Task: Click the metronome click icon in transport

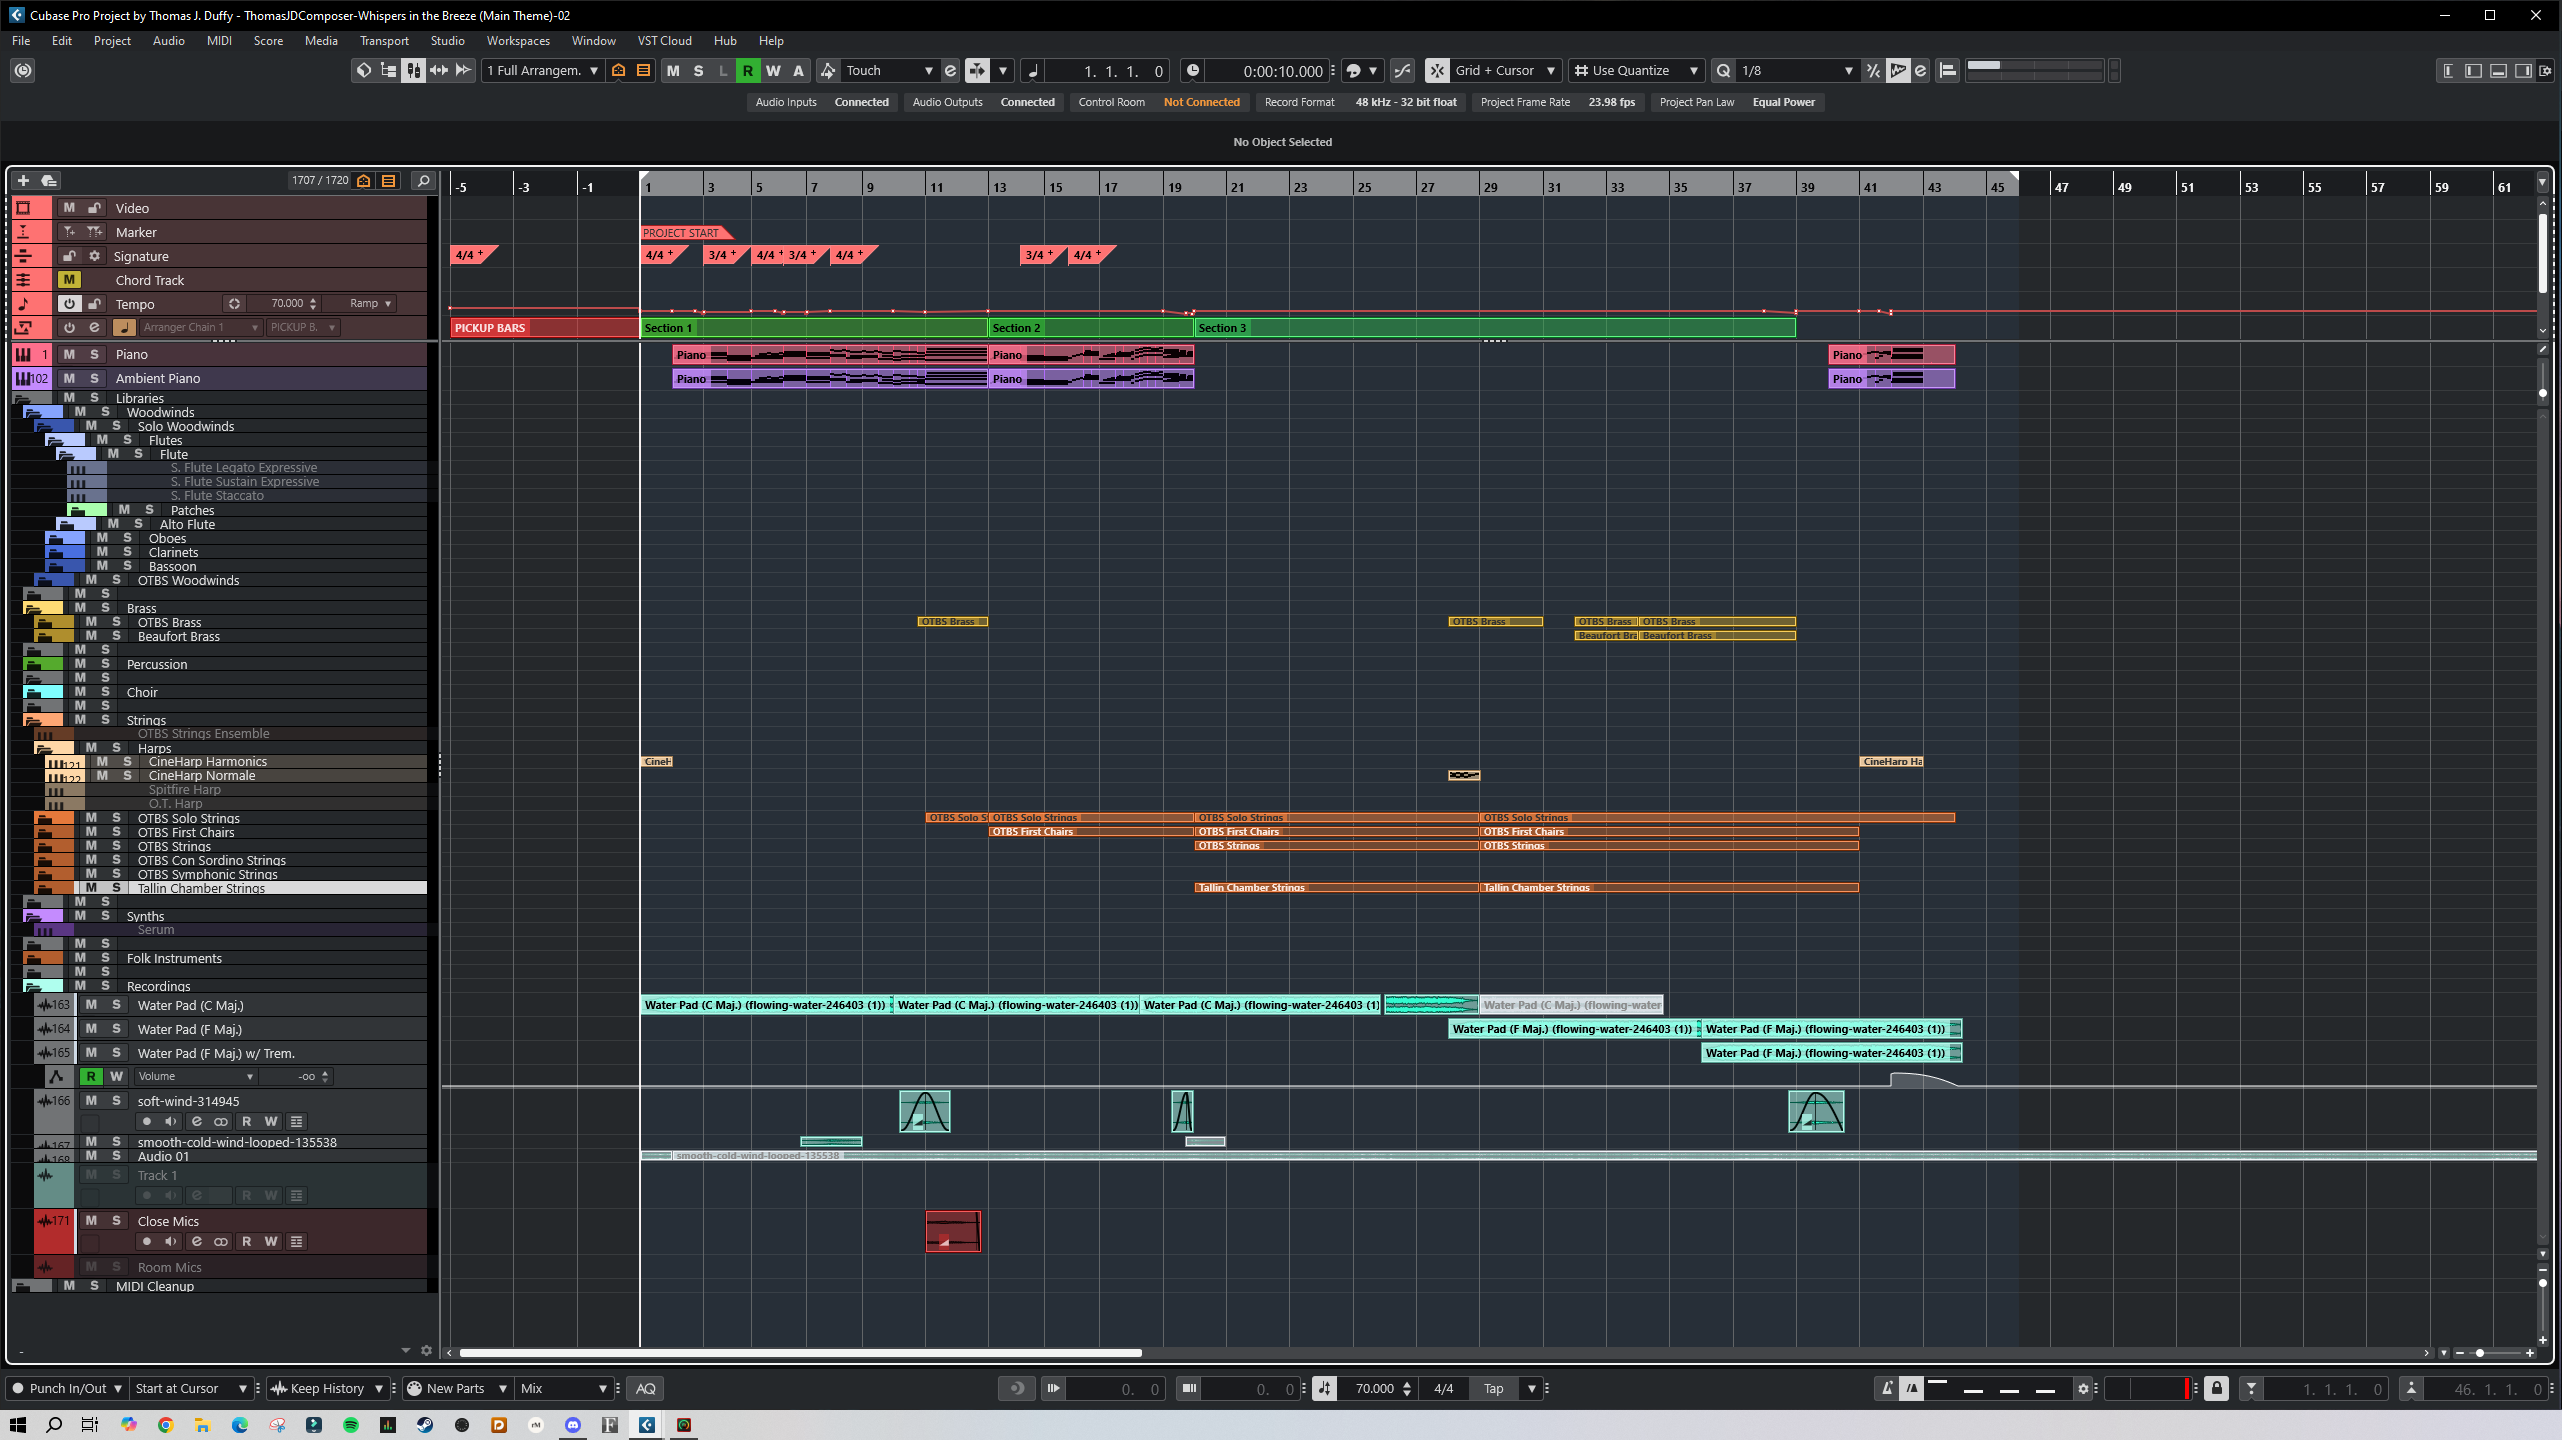Action: pos(1887,1388)
